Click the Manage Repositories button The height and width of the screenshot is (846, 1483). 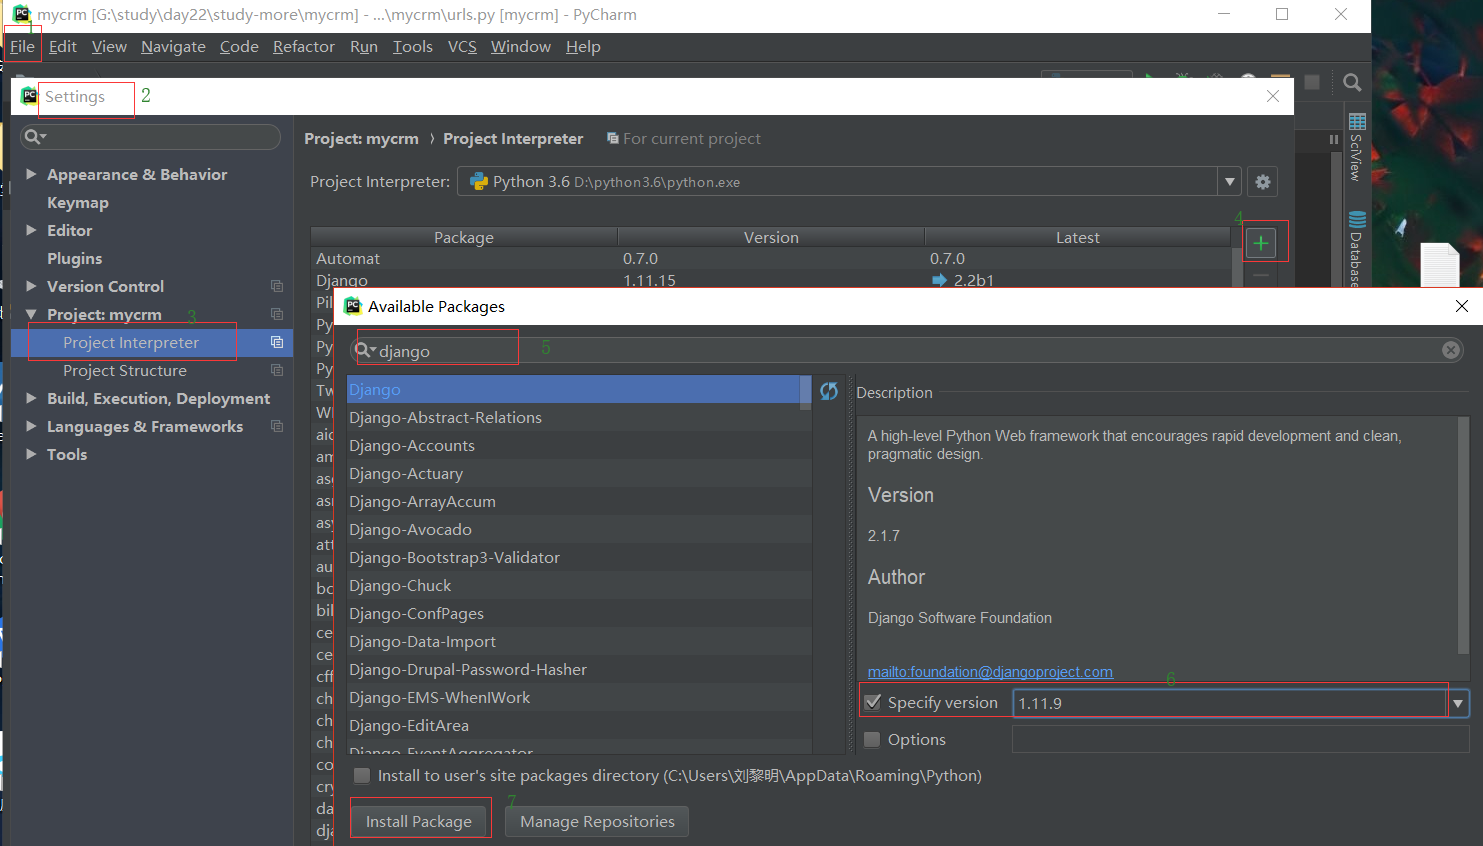597,821
